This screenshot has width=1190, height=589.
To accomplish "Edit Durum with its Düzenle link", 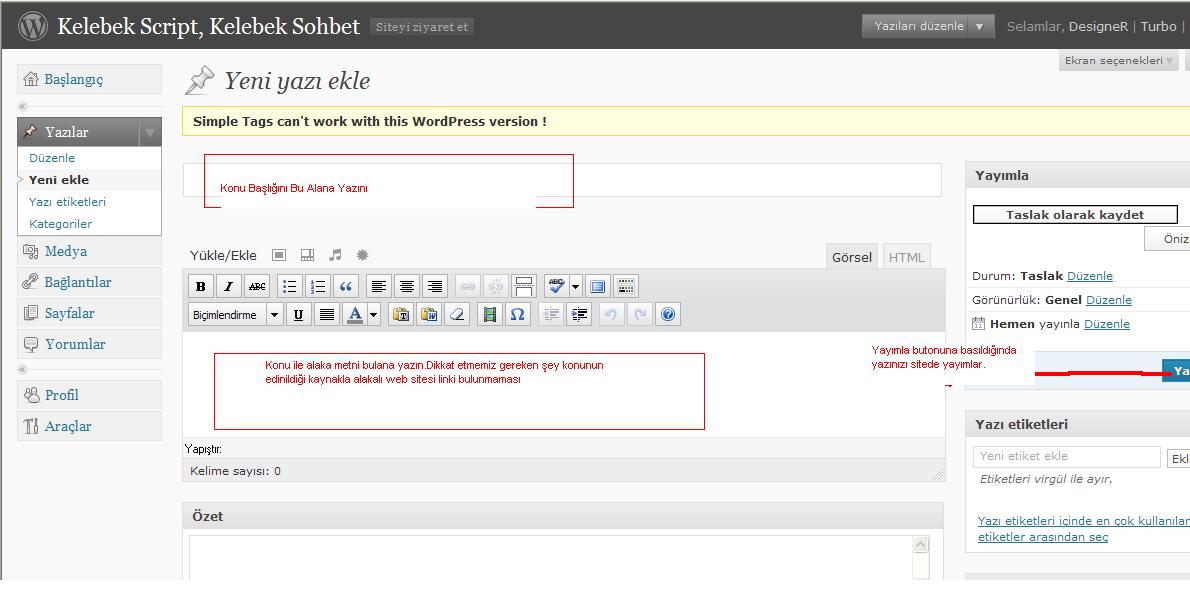I will 1090,276.
